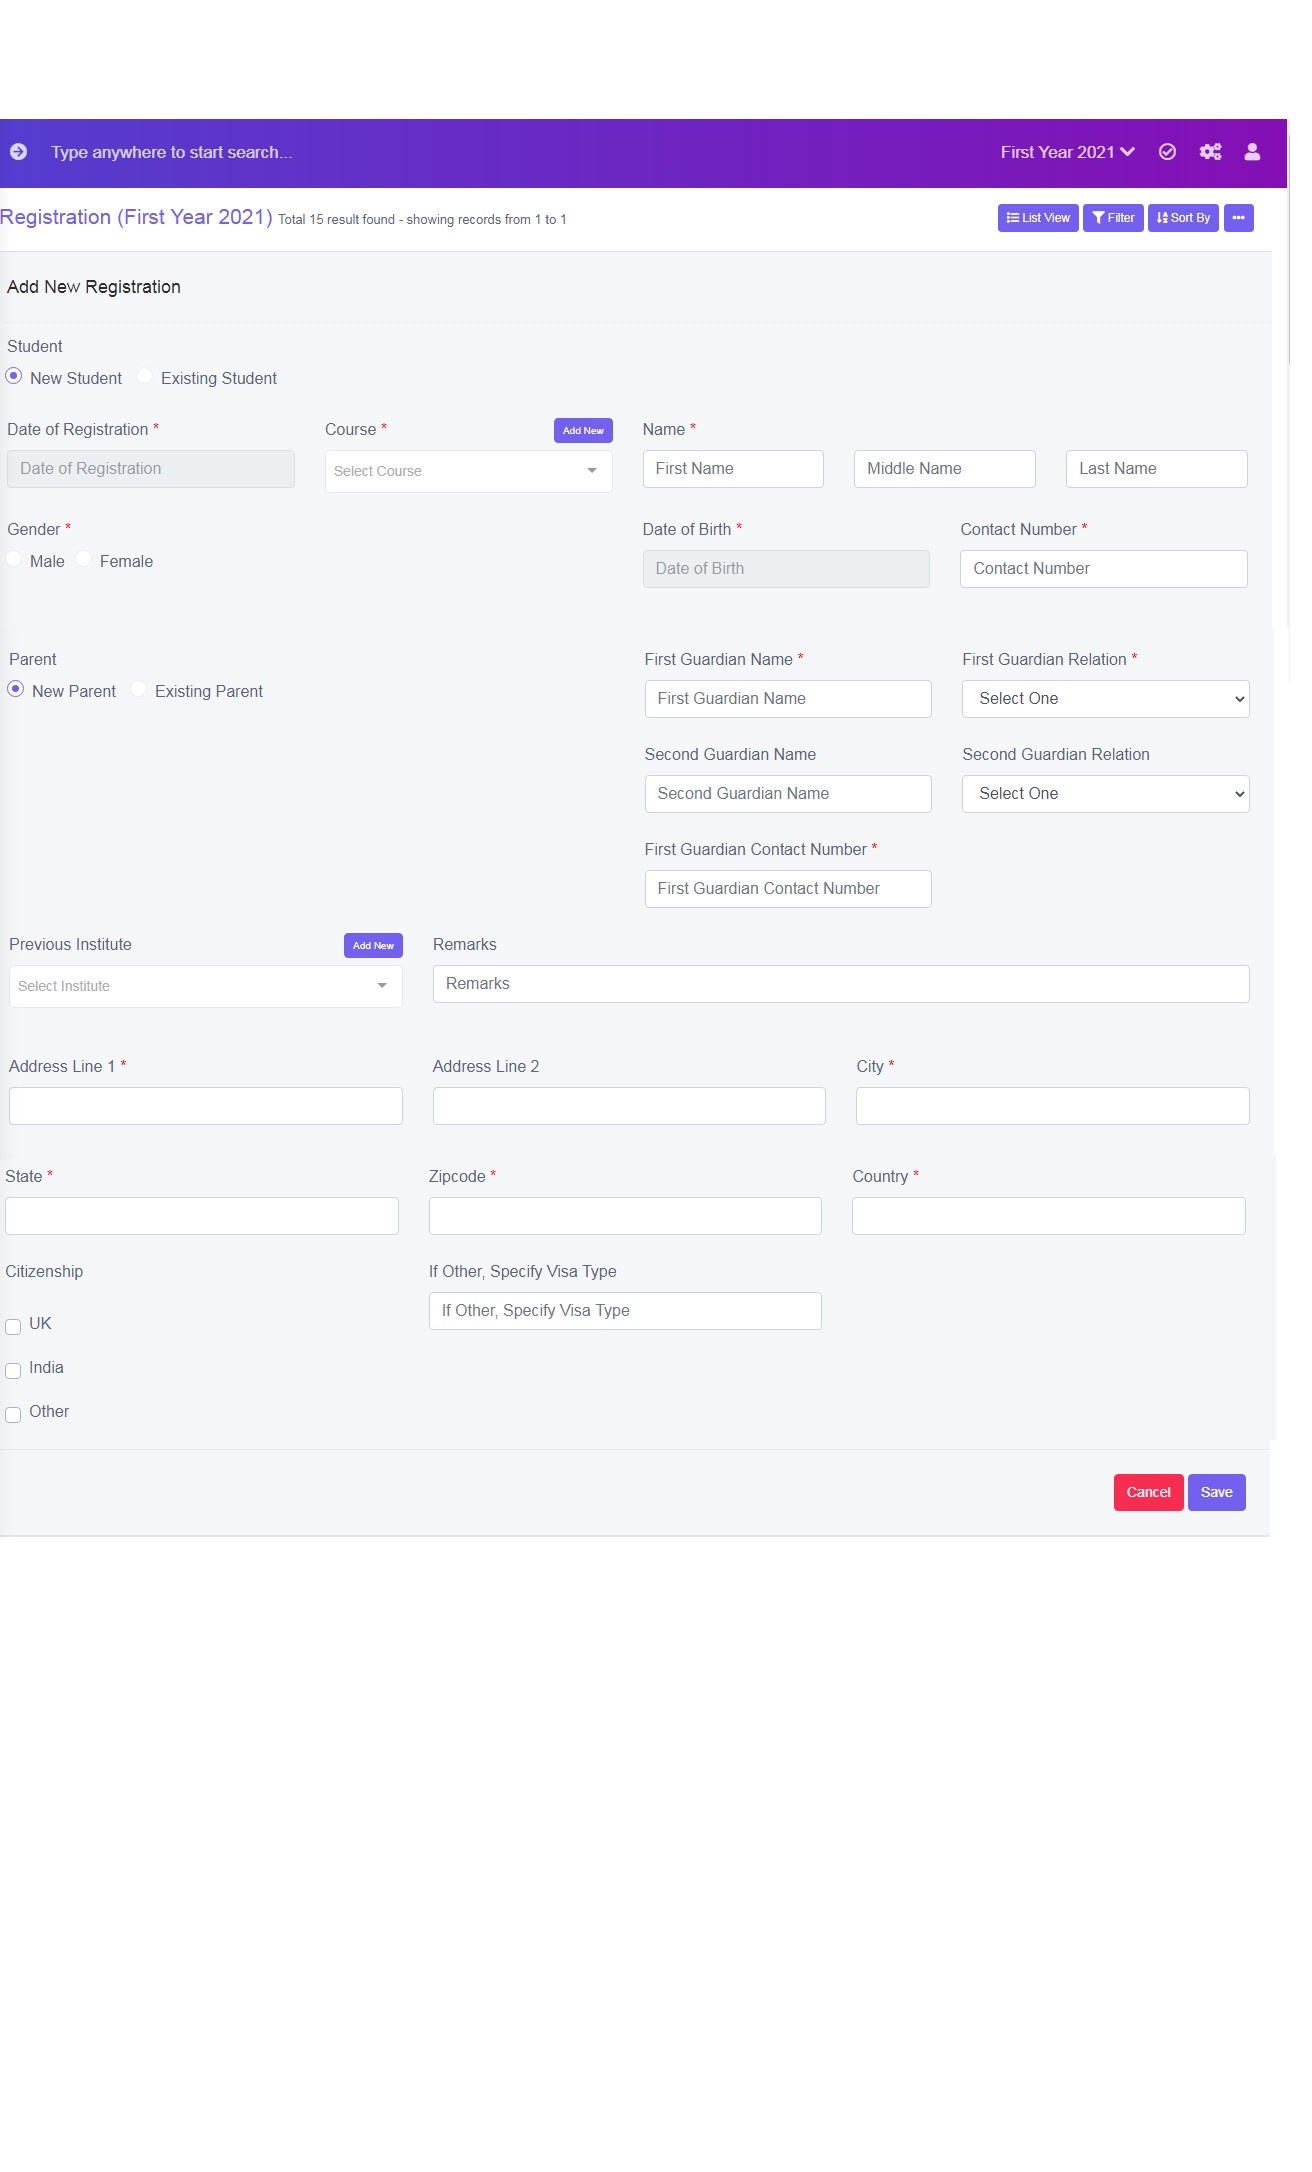Click the Save button
Viewport: 1312px width, 2172px height.
click(1216, 1492)
